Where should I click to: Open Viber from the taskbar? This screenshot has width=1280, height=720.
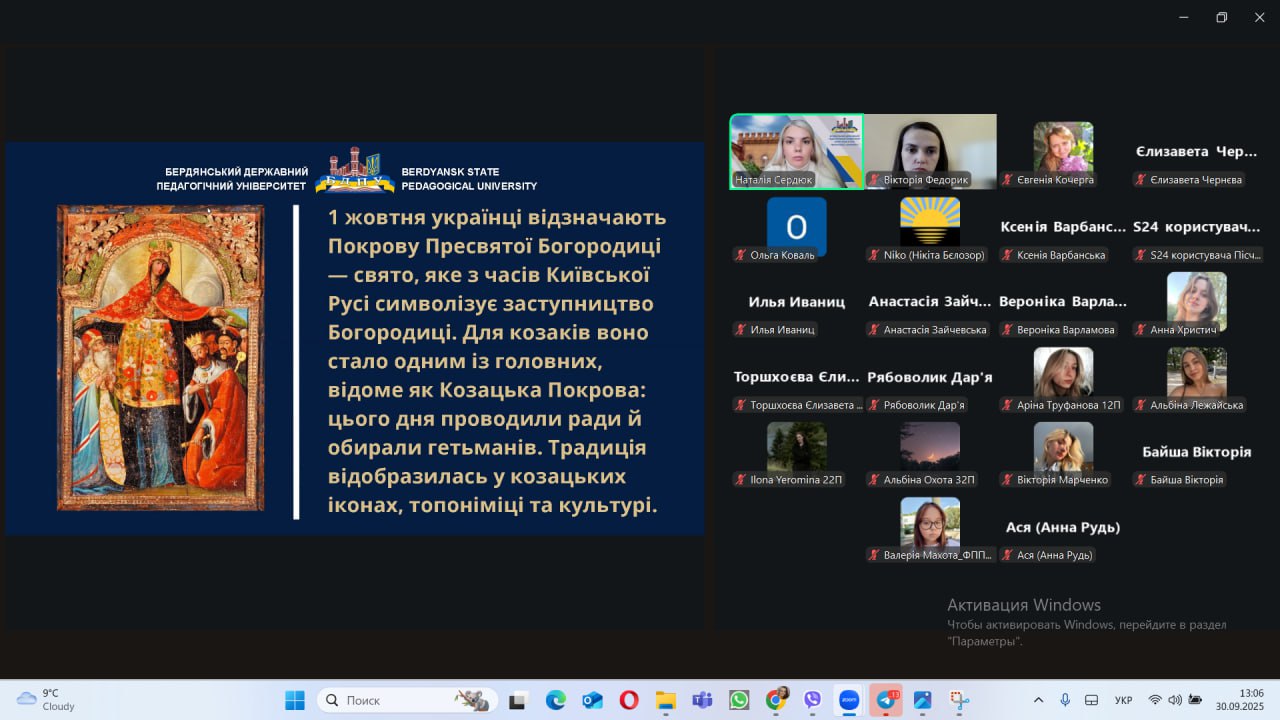coord(812,700)
